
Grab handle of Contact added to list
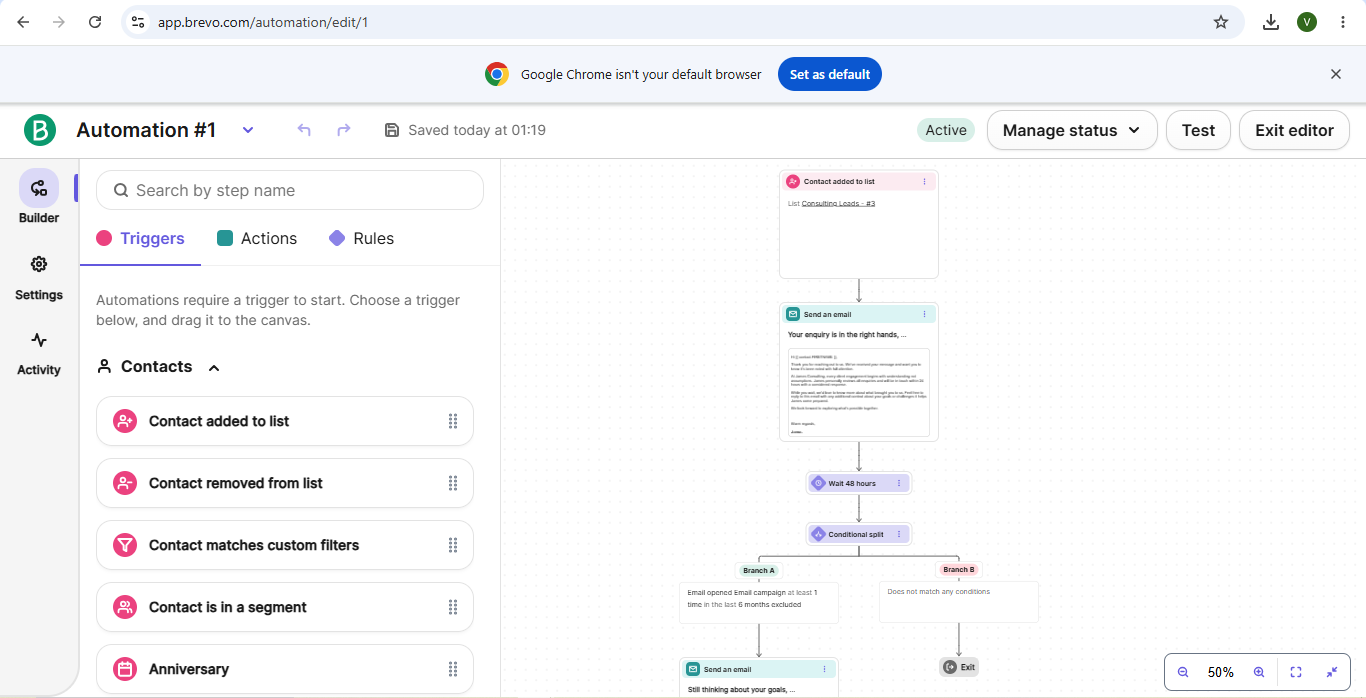[453, 421]
